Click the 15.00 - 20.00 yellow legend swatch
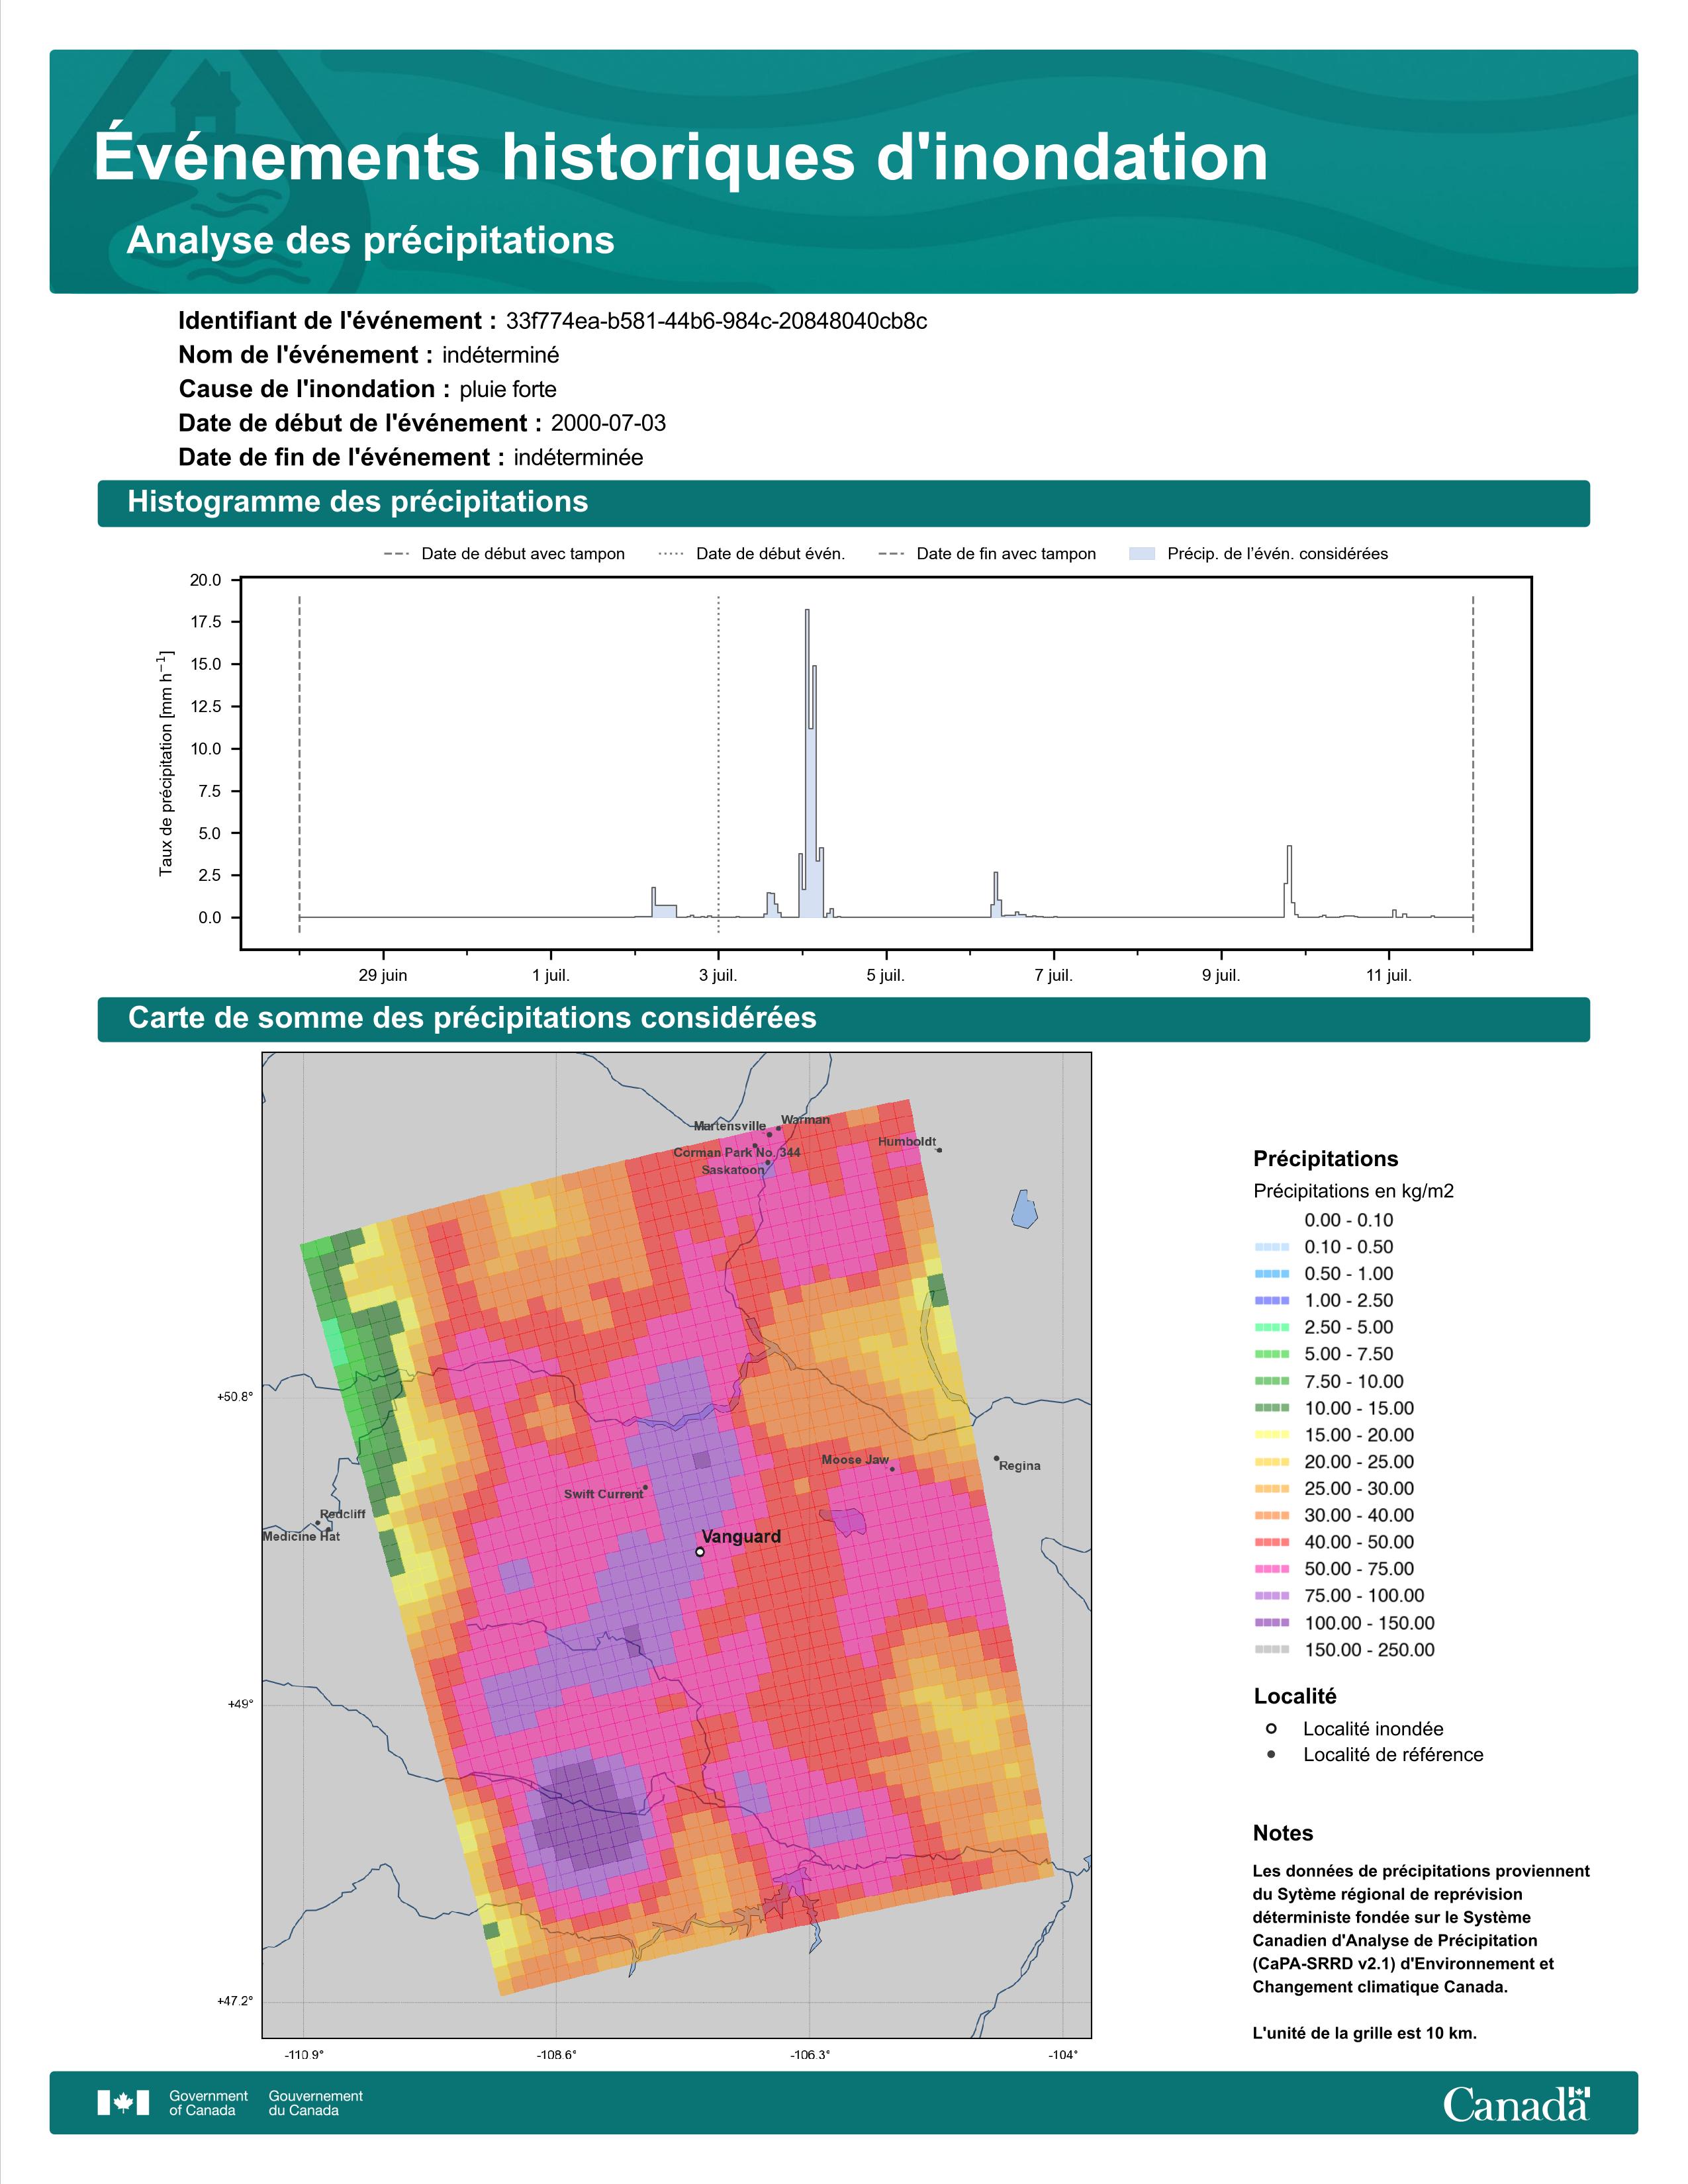 coord(1271,1435)
